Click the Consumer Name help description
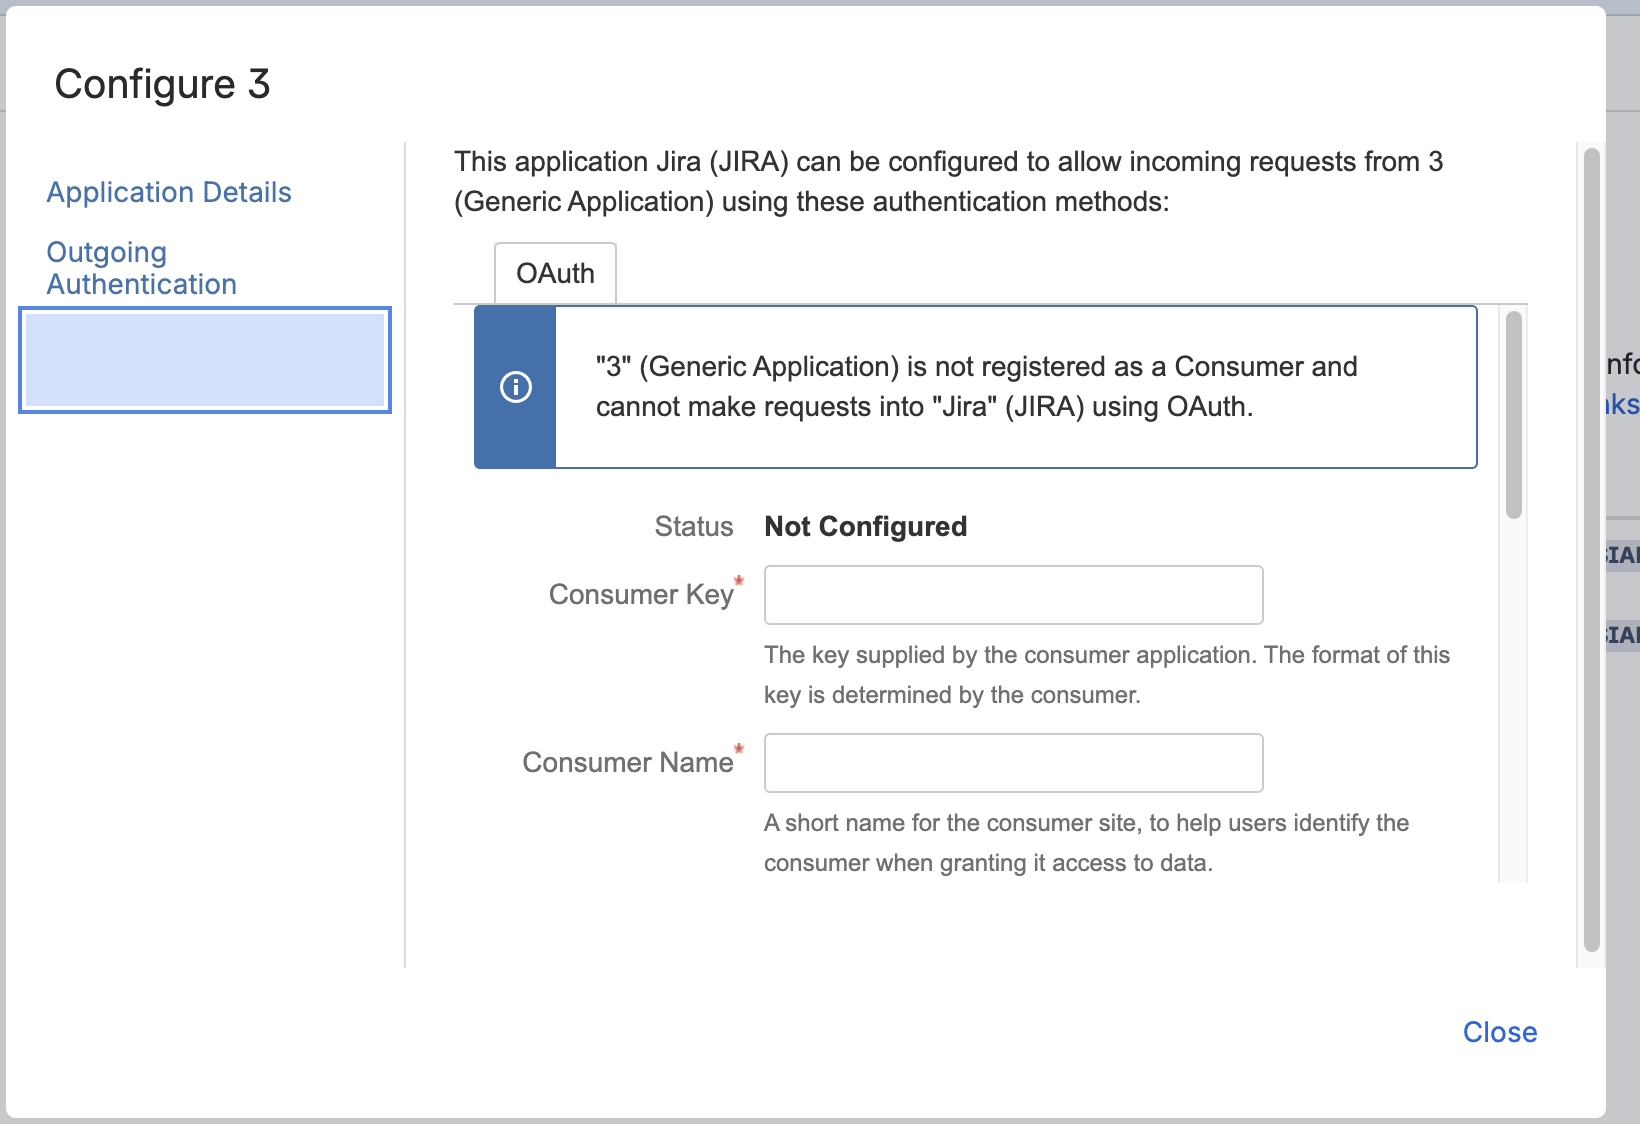This screenshot has width=1640, height=1124. coord(1086,843)
